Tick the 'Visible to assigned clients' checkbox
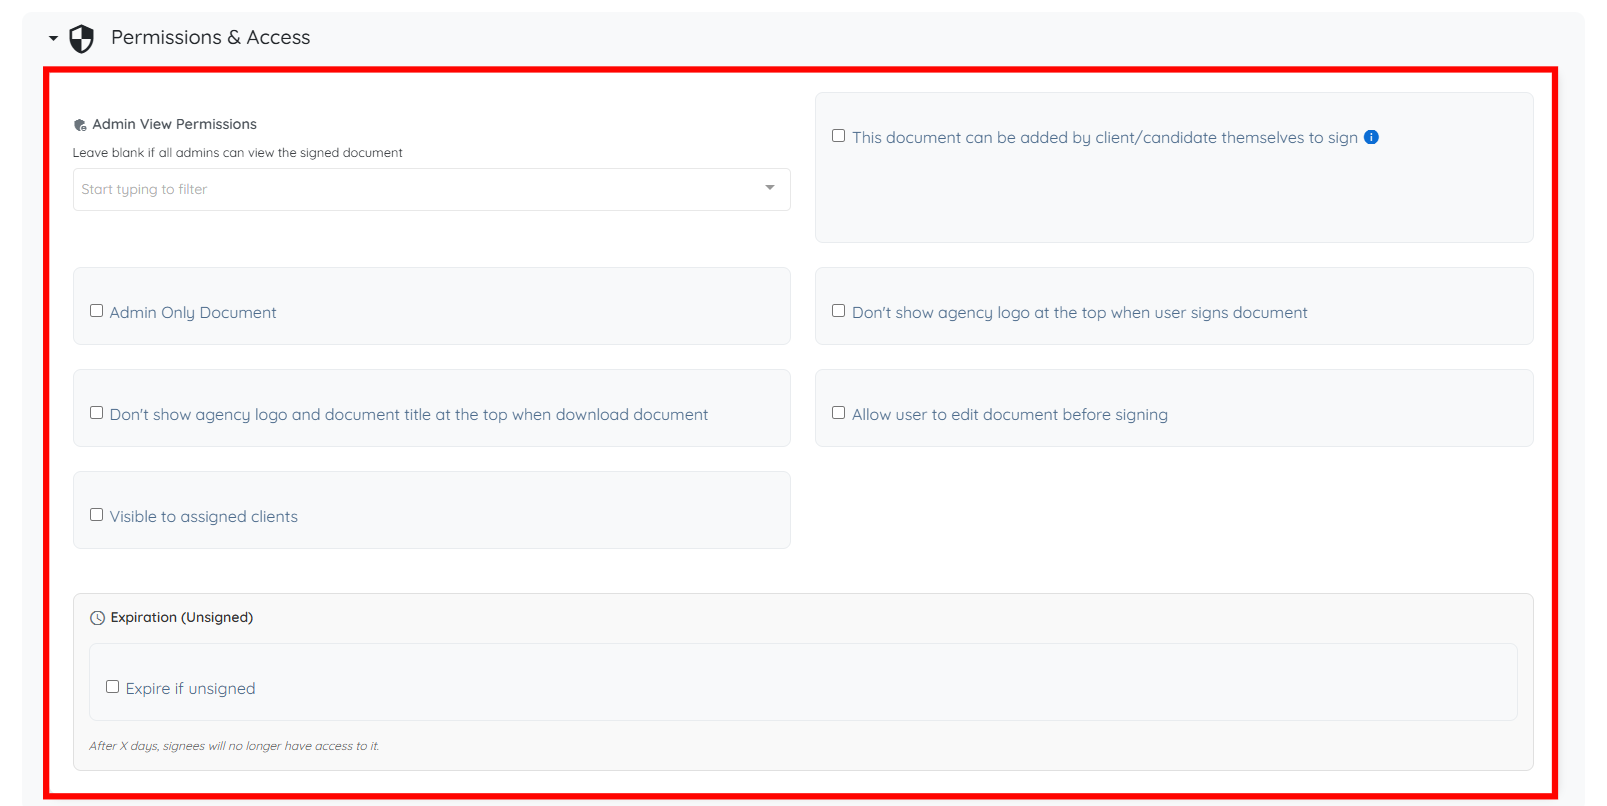 [x=96, y=515]
